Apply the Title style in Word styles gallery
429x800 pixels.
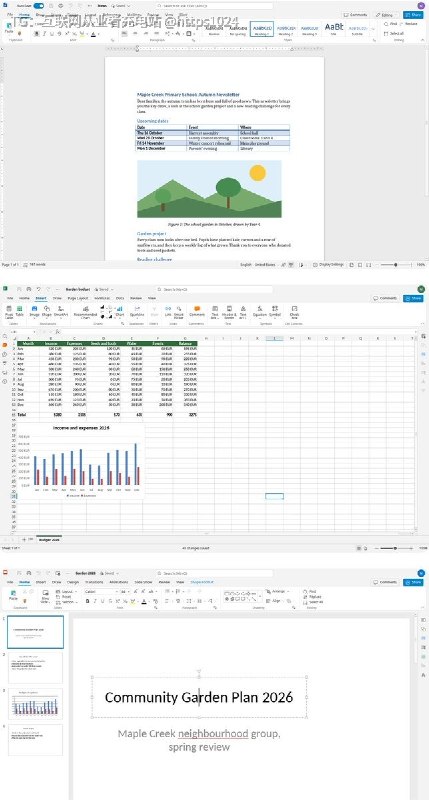click(334, 28)
